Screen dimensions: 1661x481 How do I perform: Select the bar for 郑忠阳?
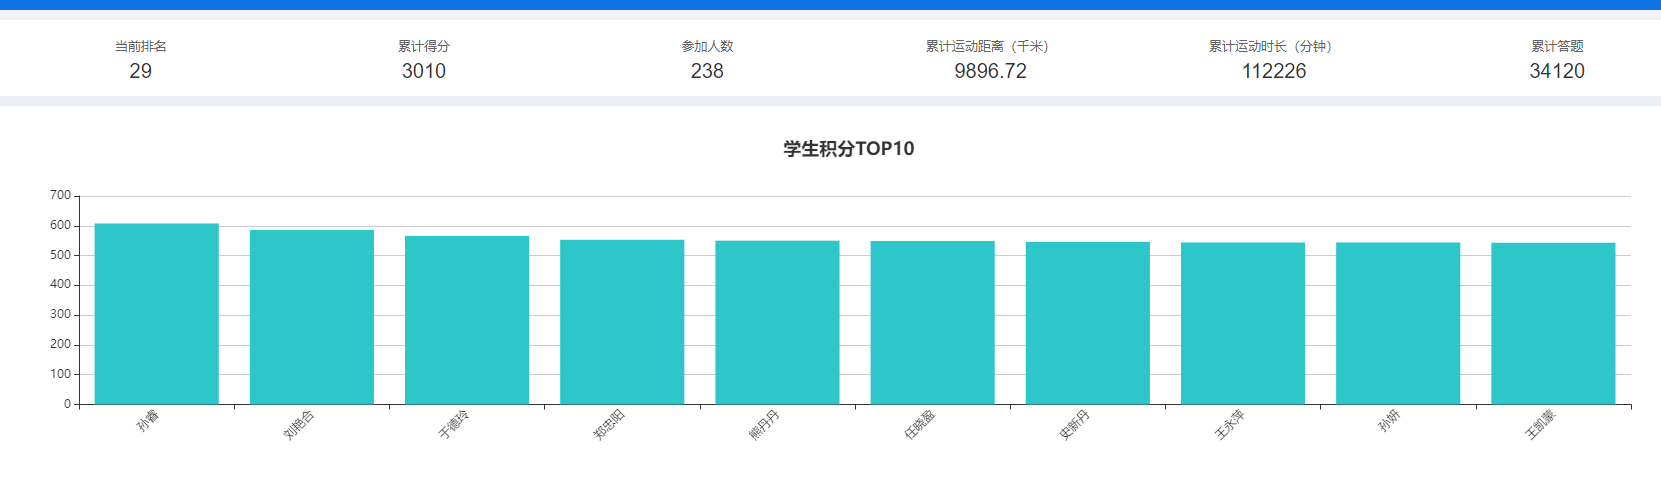tap(621, 322)
